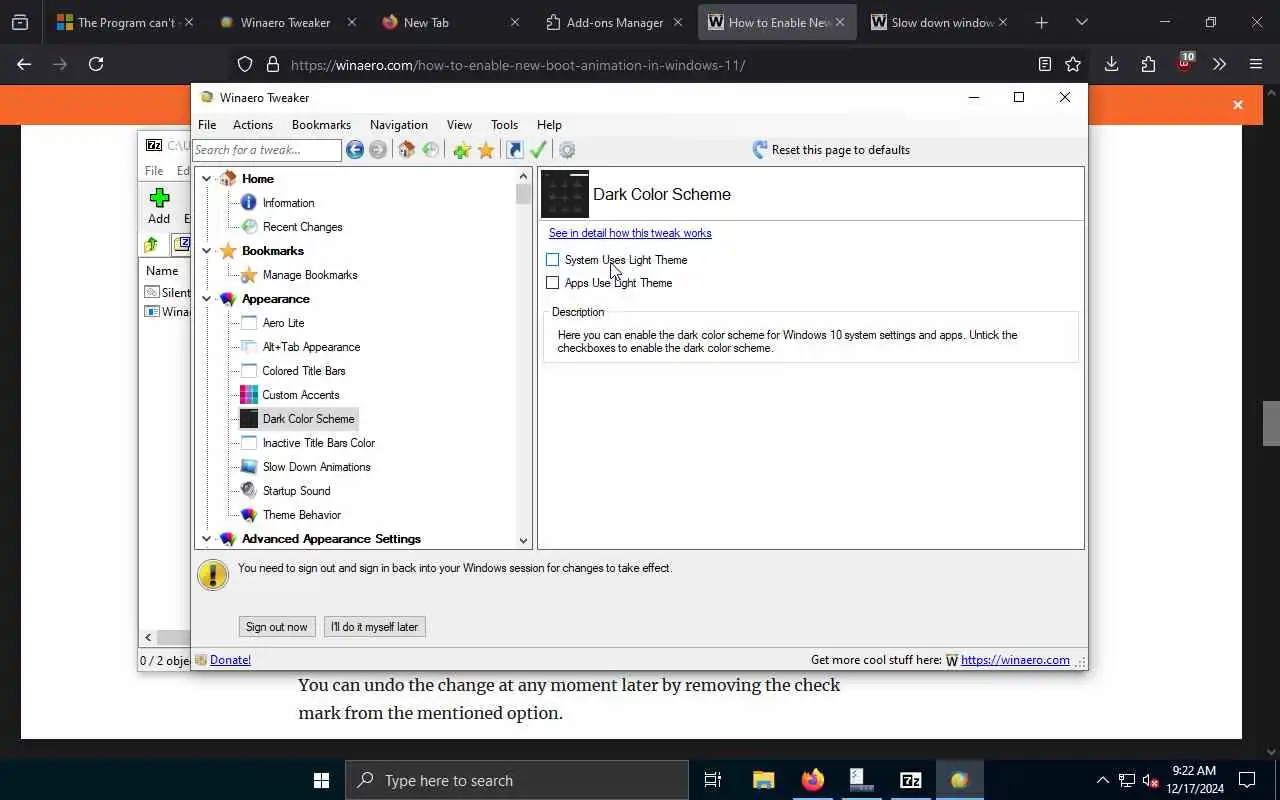The height and width of the screenshot is (800, 1280).
Task: Select Theme Behavior tree item
Action: tap(301, 515)
